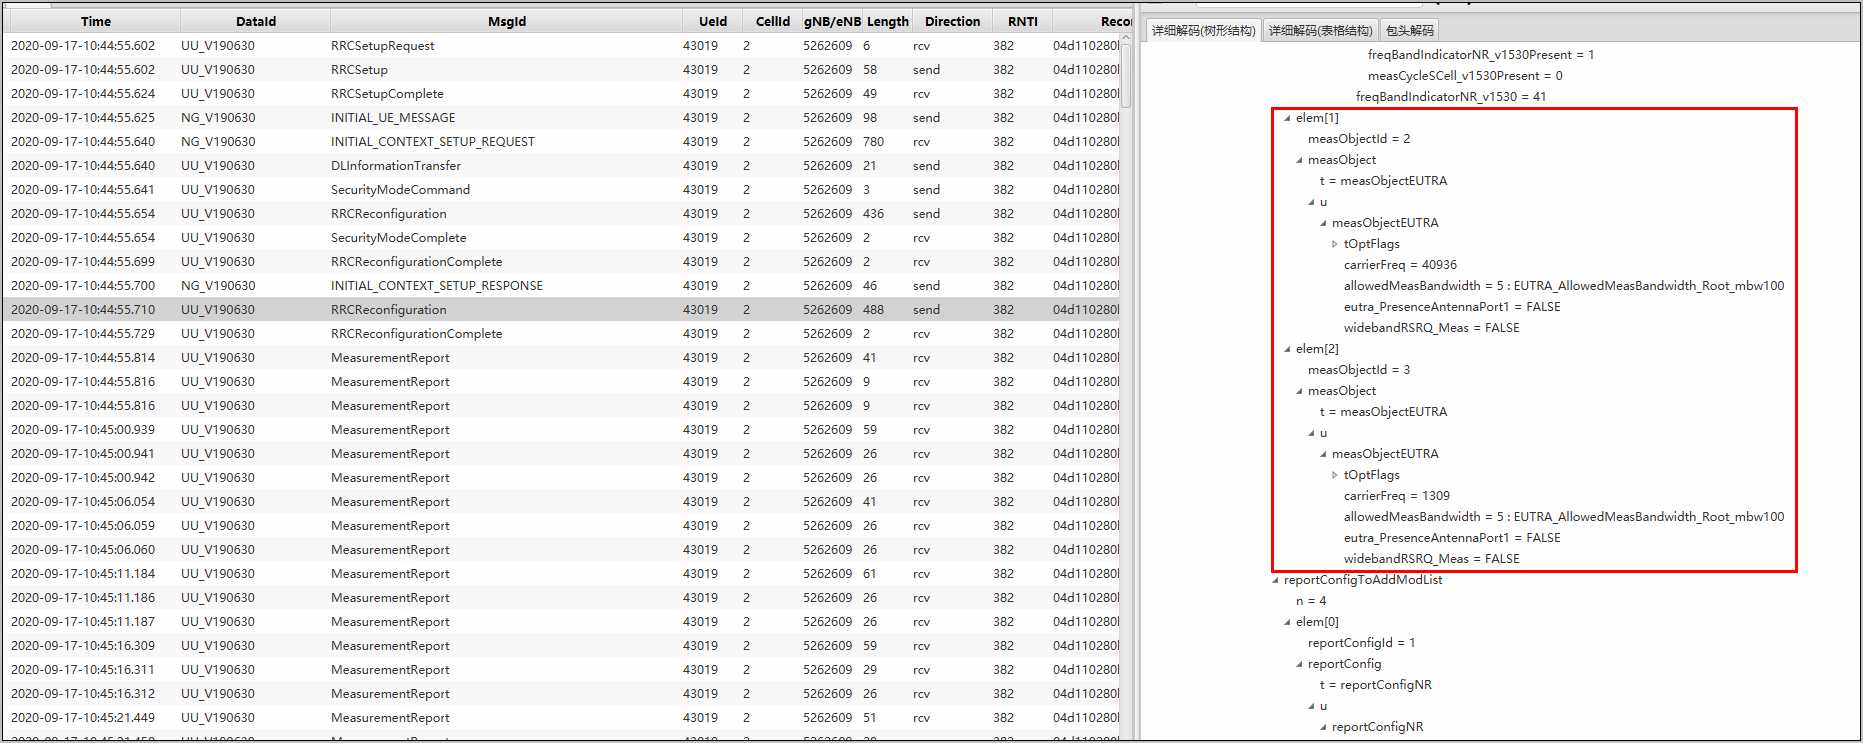This screenshot has width=1863, height=743.
Task: Collapse the elem[1] tree node
Action: (x=1287, y=118)
